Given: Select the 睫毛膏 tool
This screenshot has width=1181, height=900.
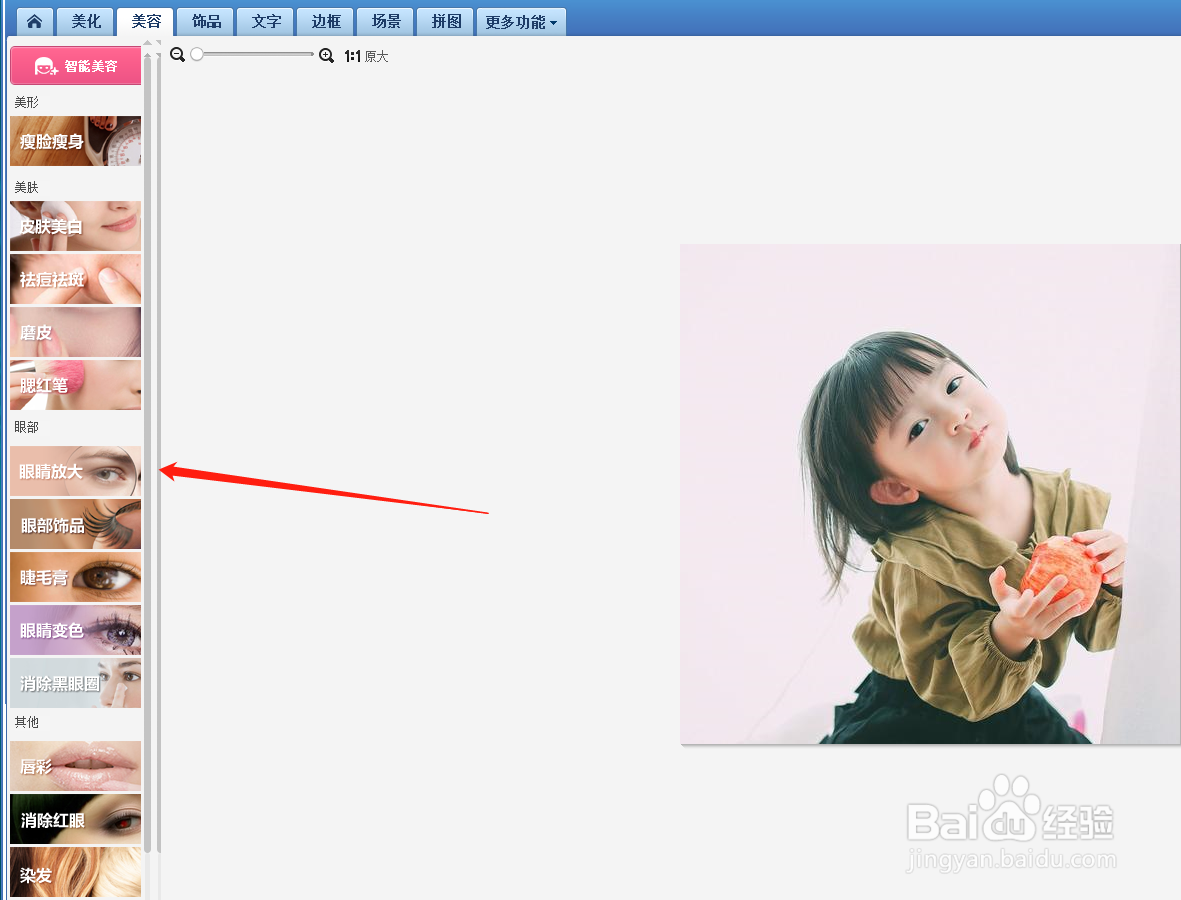Looking at the screenshot, I should (75, 577).
